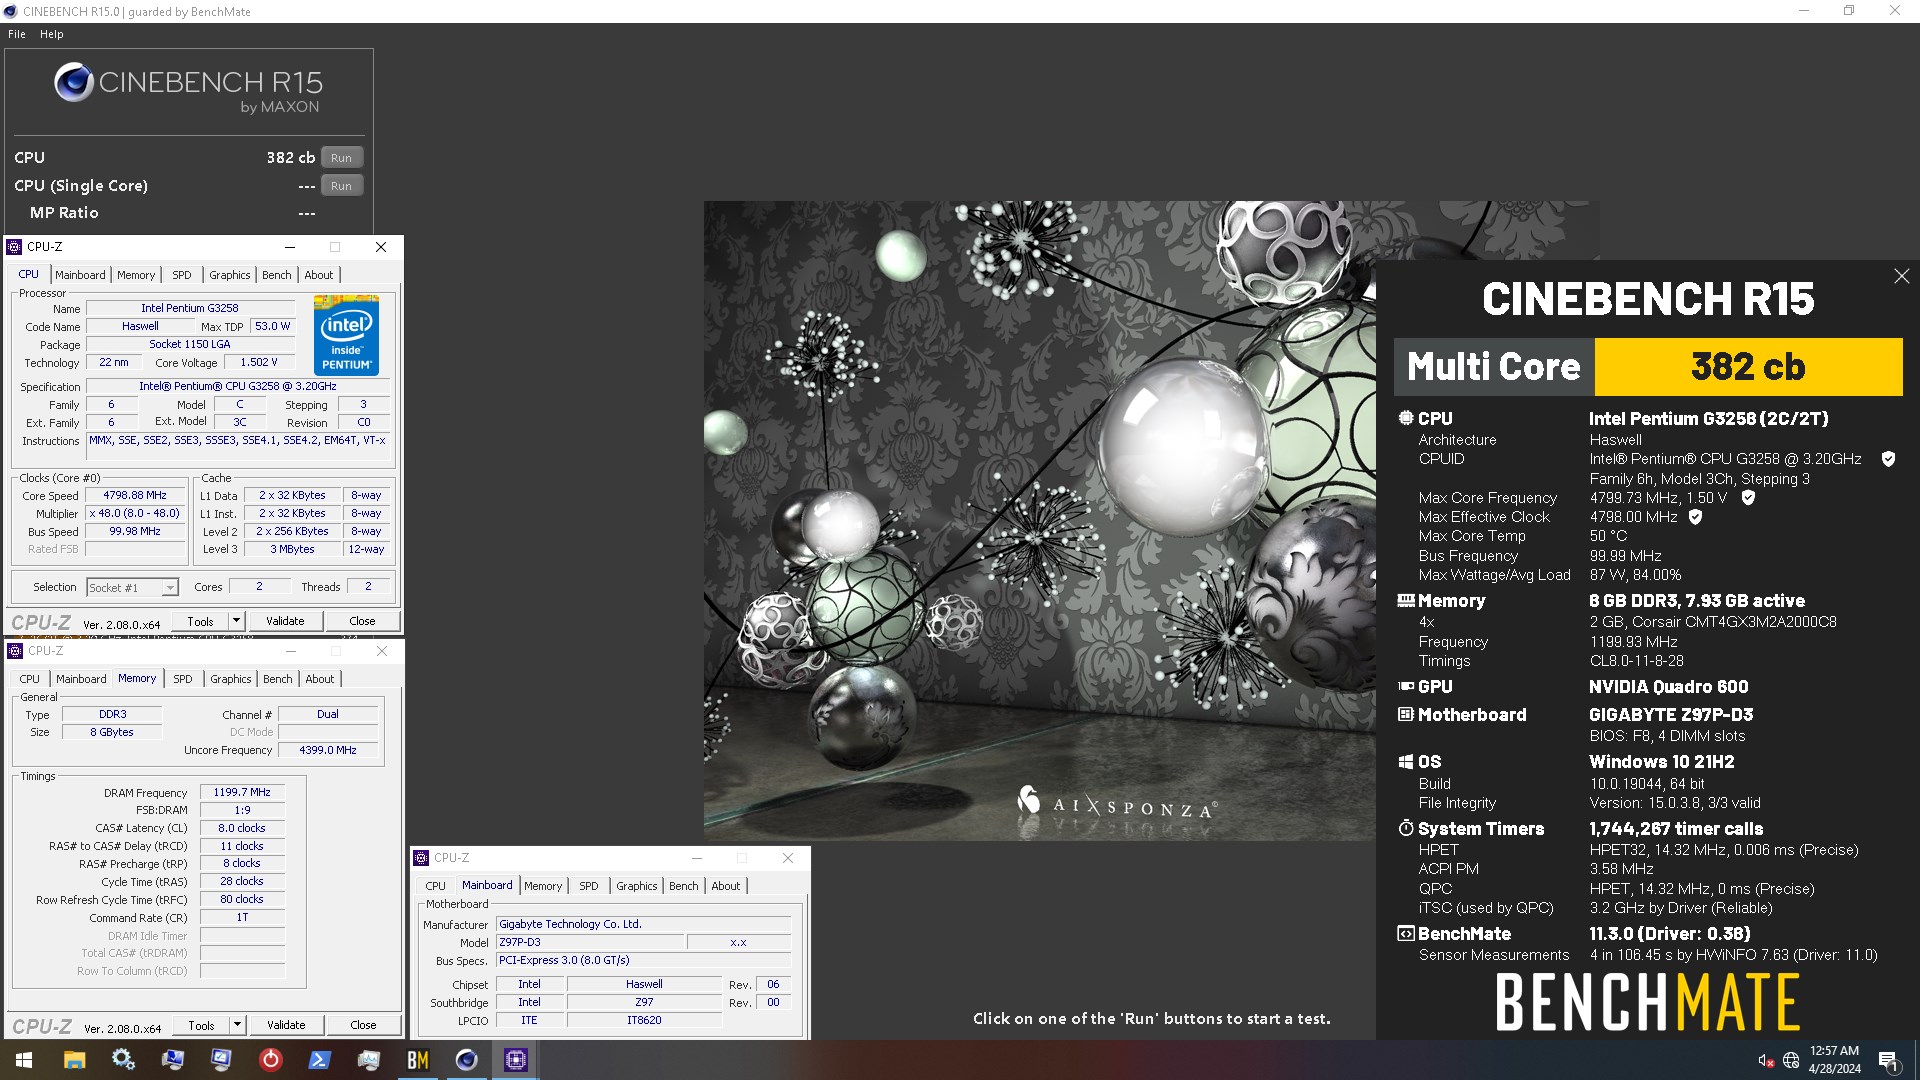
Task: Click Close button in the top CPU-Z window
Action: tap(362, 621)
